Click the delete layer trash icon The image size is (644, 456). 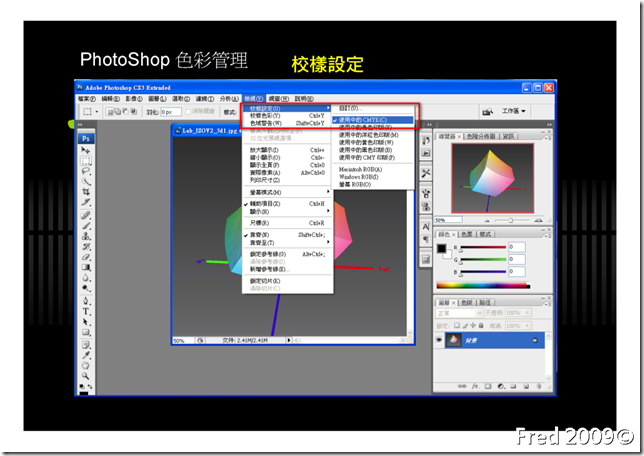(538, 386)
